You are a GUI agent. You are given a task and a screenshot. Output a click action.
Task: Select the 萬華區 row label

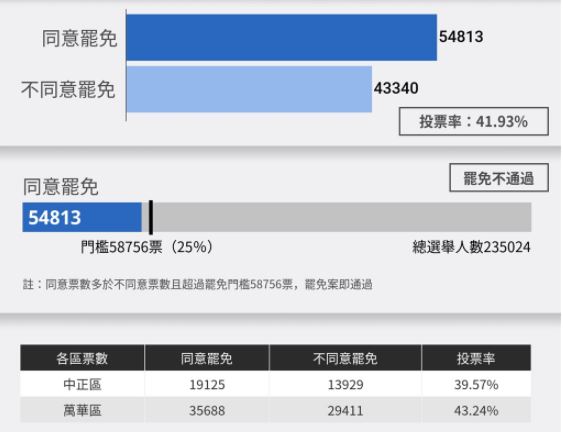[82, 410]
